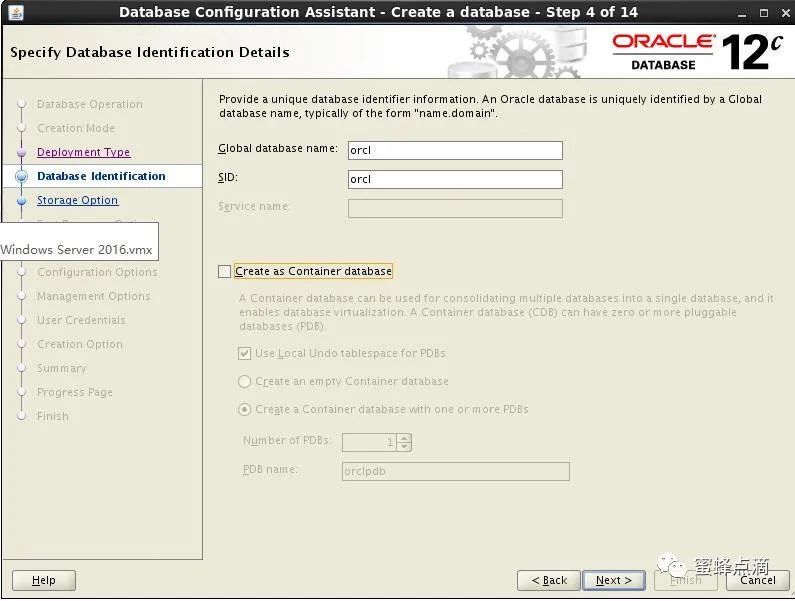The height and width of the screenshot is (601, 795).
Task: Decrease the Number of PDBs value
Action: 404,446
